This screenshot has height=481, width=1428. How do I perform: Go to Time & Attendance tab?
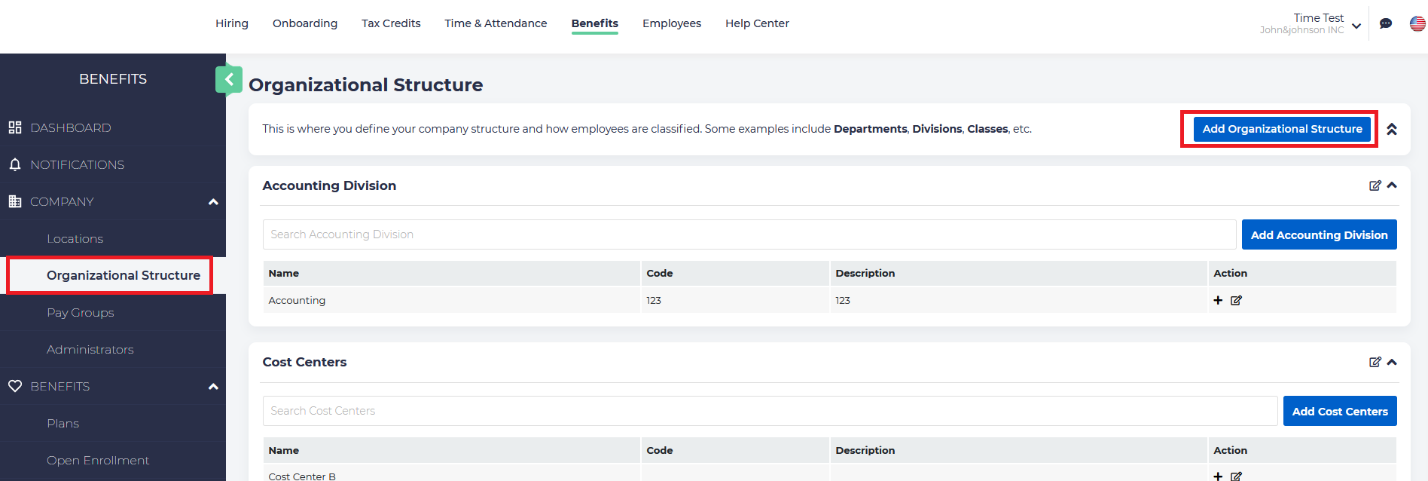495,23
